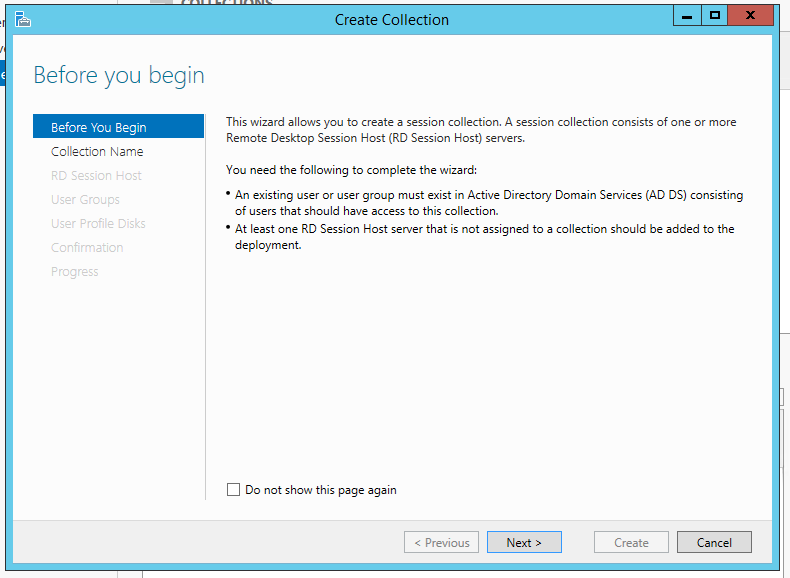Select the Confirmation step in sidebar
The image size is (790, 578).
point(87,247)
